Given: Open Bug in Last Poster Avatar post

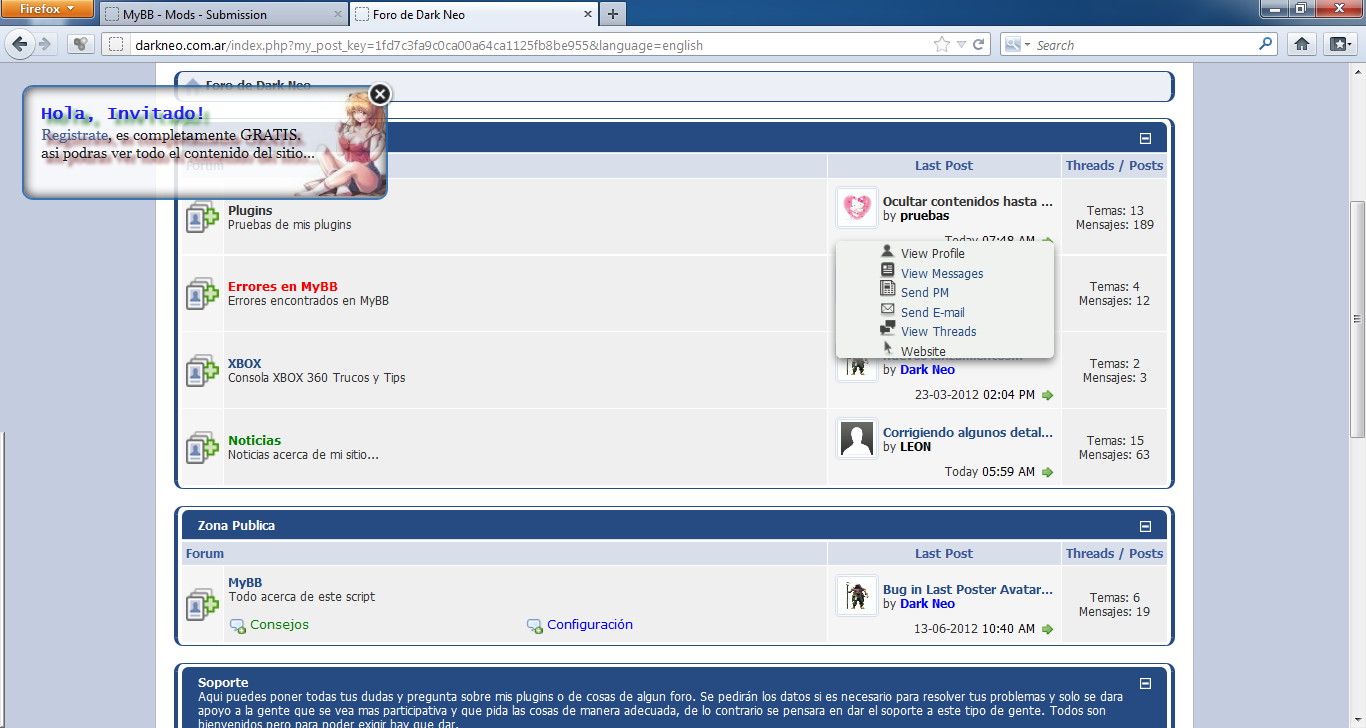Looking at the screenshot, I should point(968,590).
